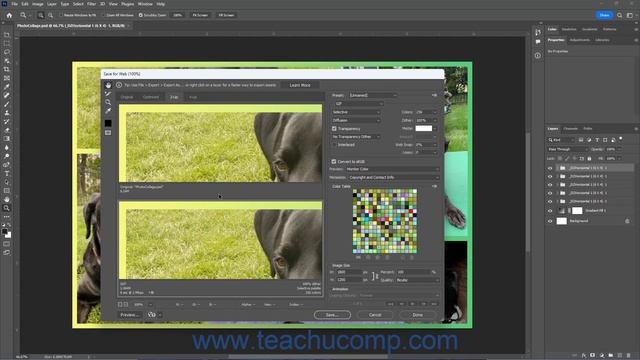Screen dimensions: 640x360
Task: Click the Done button
Action: [417, 315]
